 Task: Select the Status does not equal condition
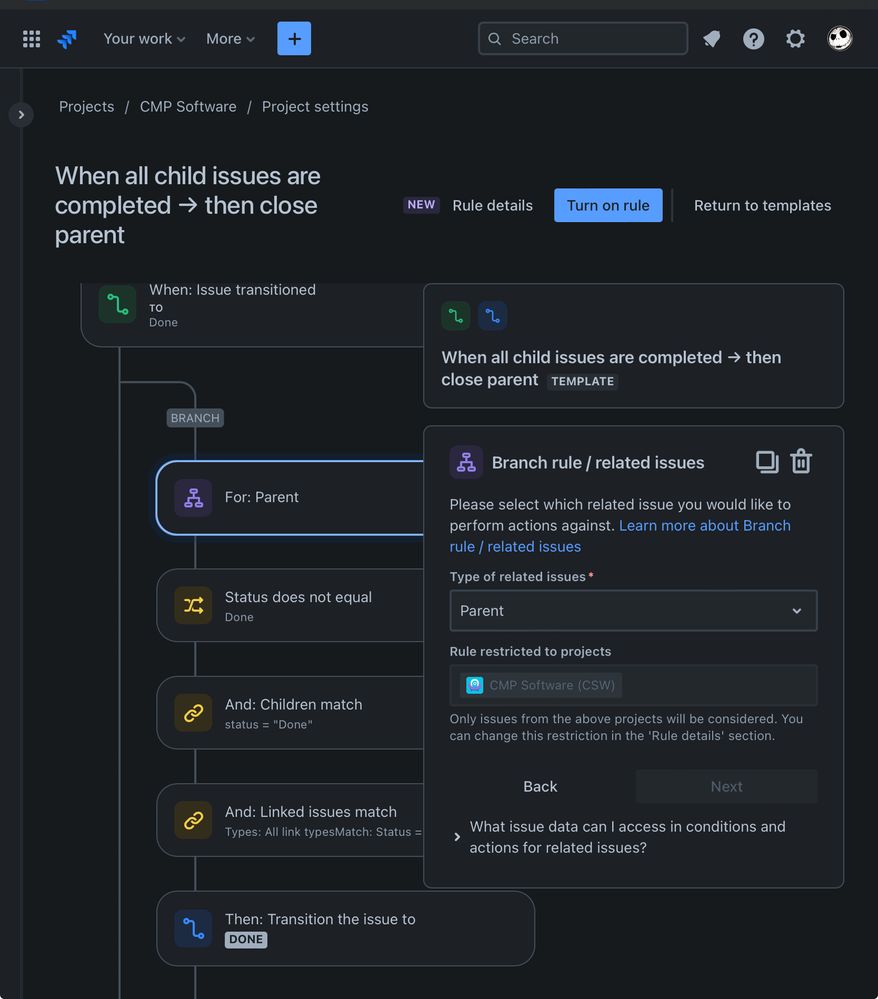click(x=291, y=605)
